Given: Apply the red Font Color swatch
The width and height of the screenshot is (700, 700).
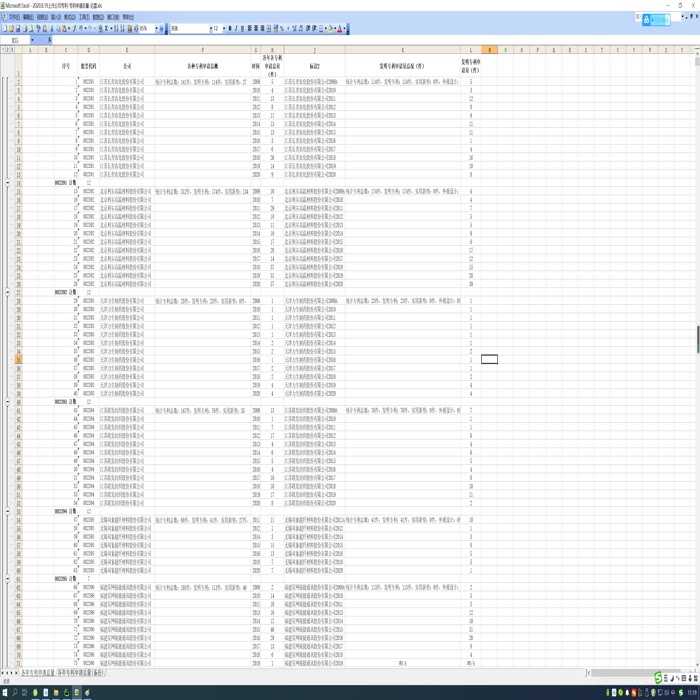Looking at the screenshot, I should click(x=339, y=29).
